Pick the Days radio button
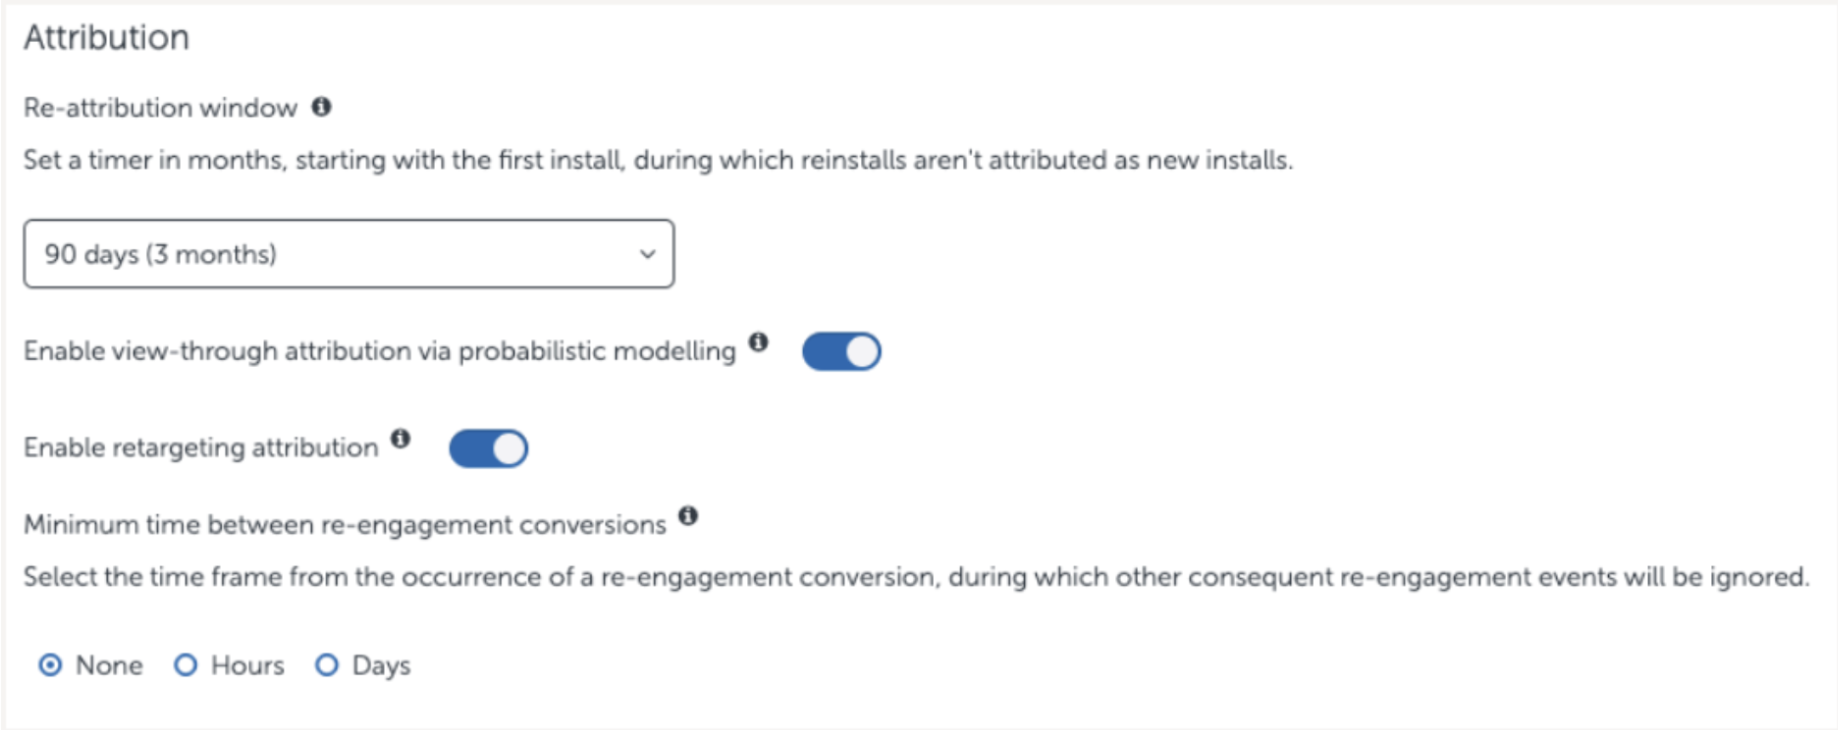This screenshot has height=730, width=1838. click(327, 665)
